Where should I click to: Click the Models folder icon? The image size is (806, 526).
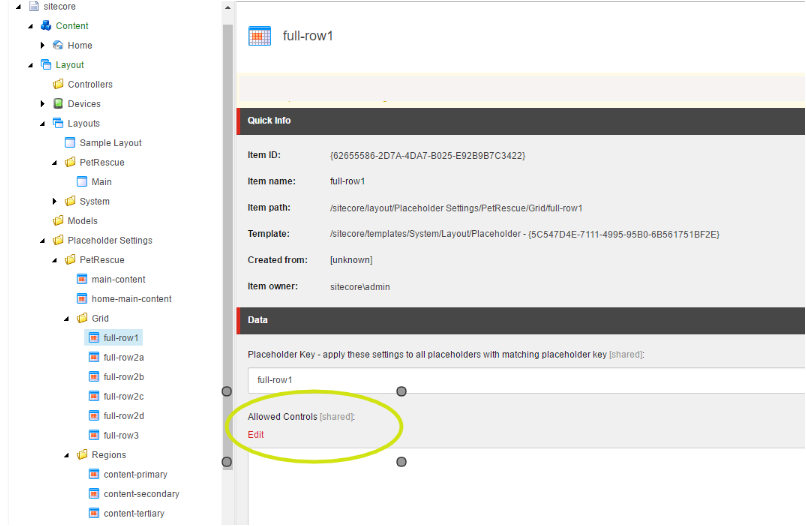point(58,221)
